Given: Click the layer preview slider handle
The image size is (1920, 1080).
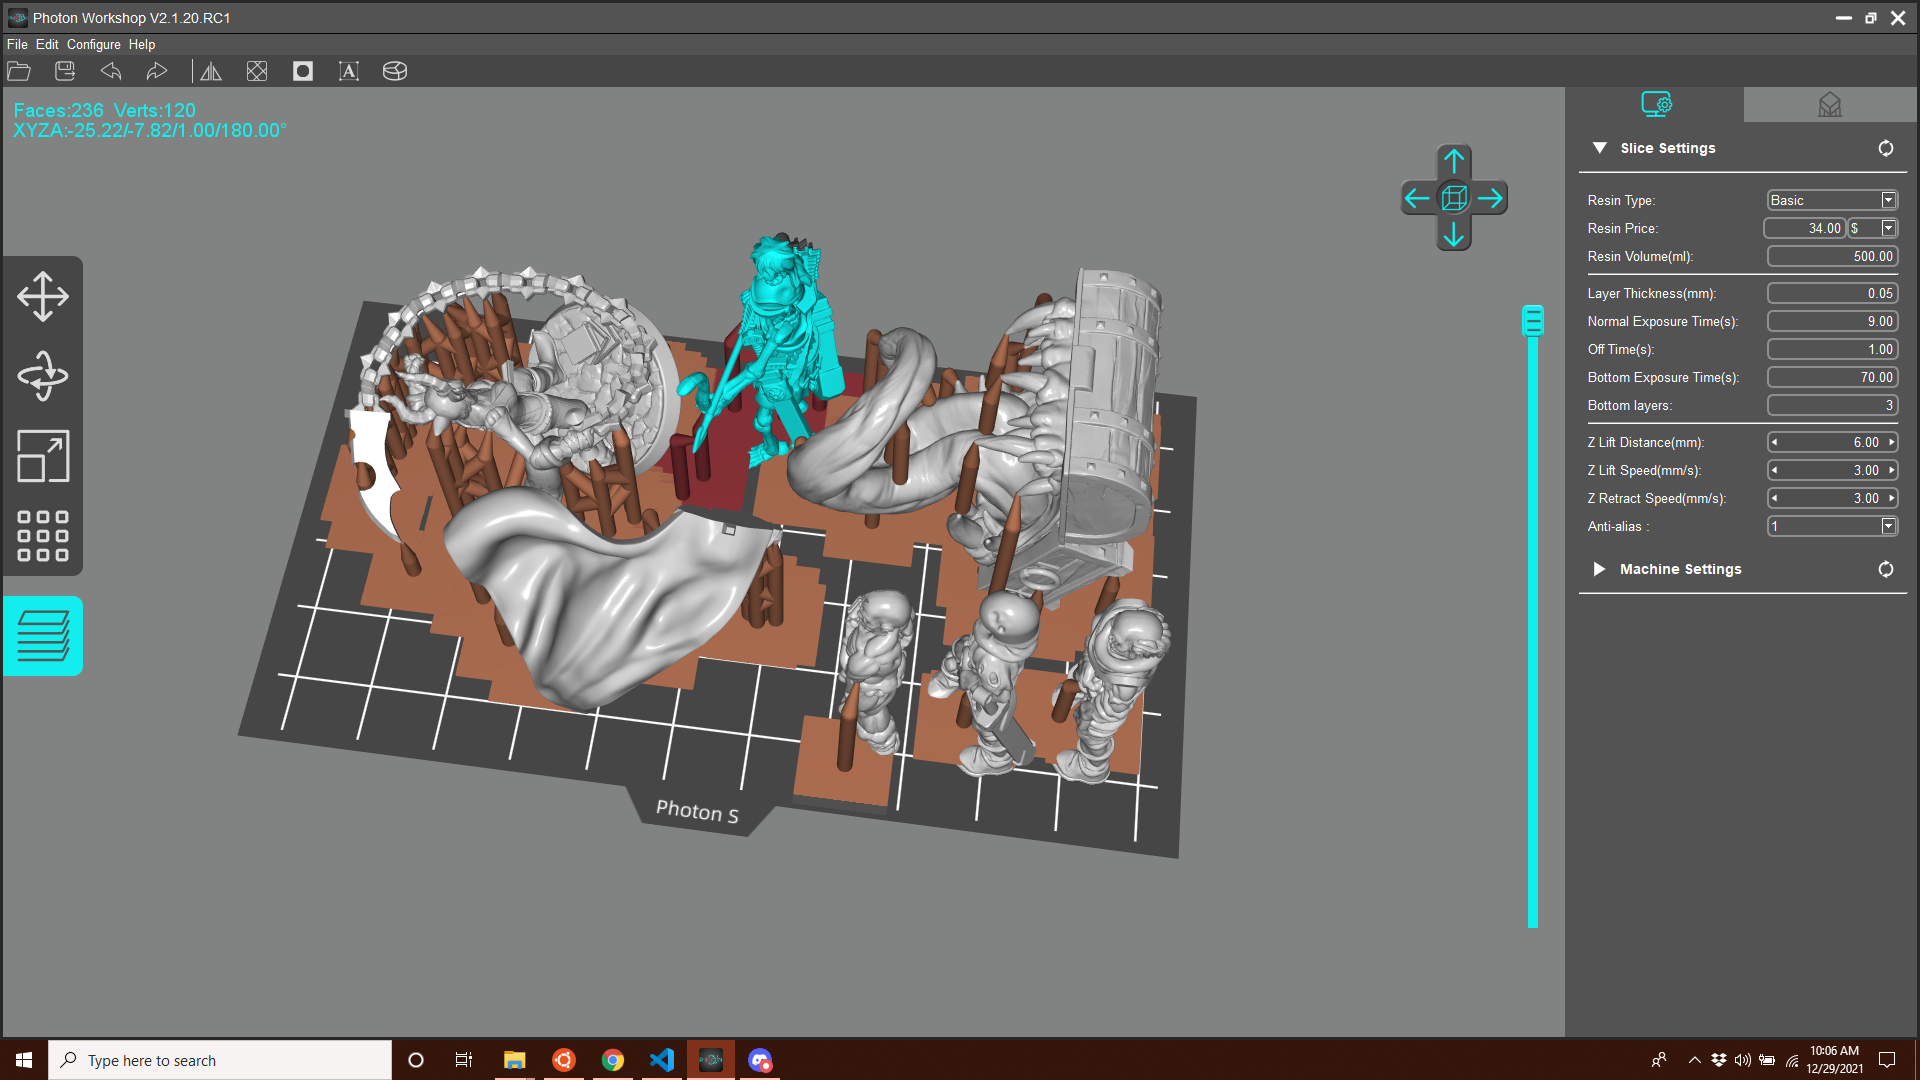Looking at the screenshot, I should [x=1532, y=320].
